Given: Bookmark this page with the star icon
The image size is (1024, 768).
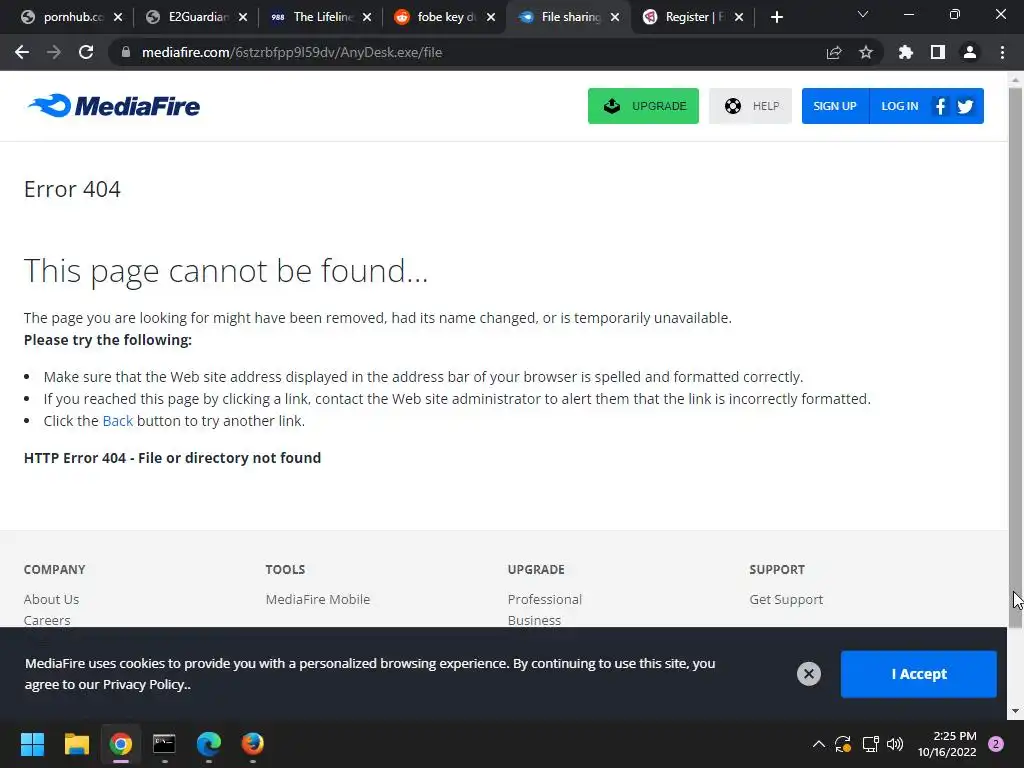Looking at the screenshot, I should click(866, 52).
